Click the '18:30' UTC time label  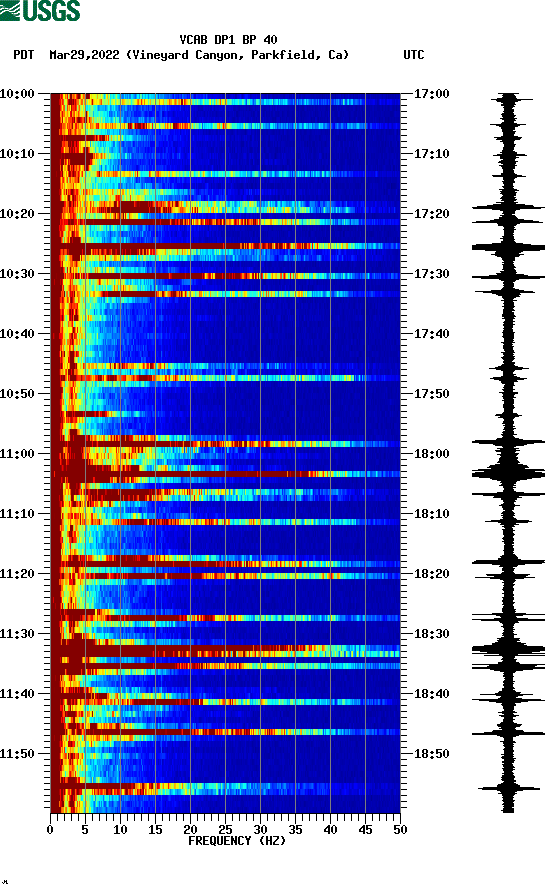[x=432, y=634]
